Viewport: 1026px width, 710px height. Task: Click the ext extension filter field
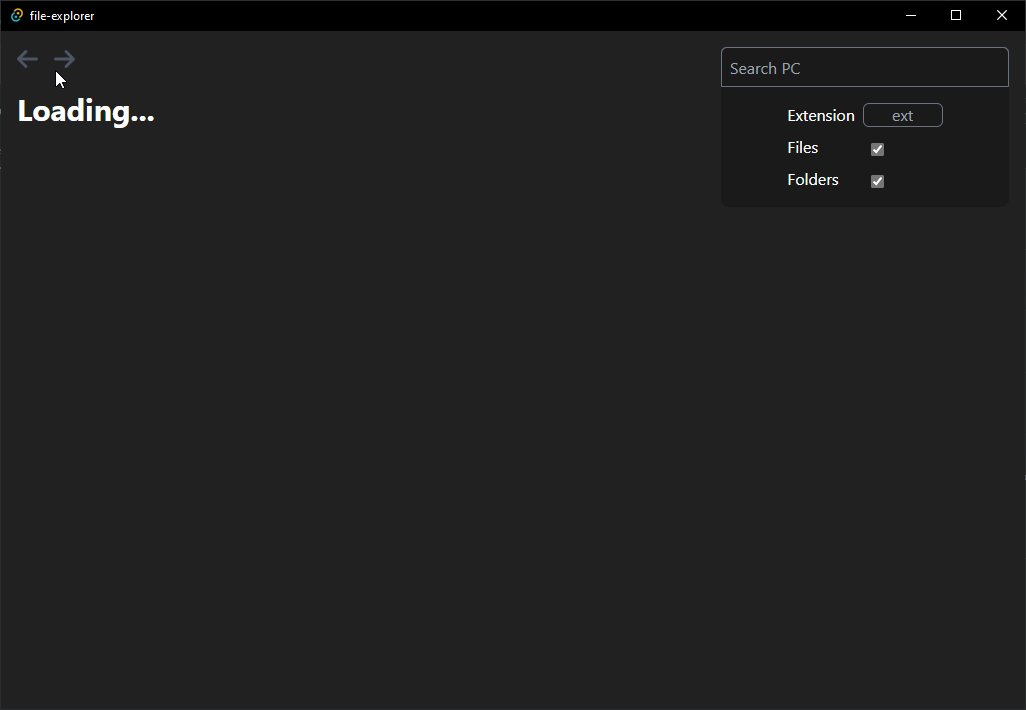902,115
